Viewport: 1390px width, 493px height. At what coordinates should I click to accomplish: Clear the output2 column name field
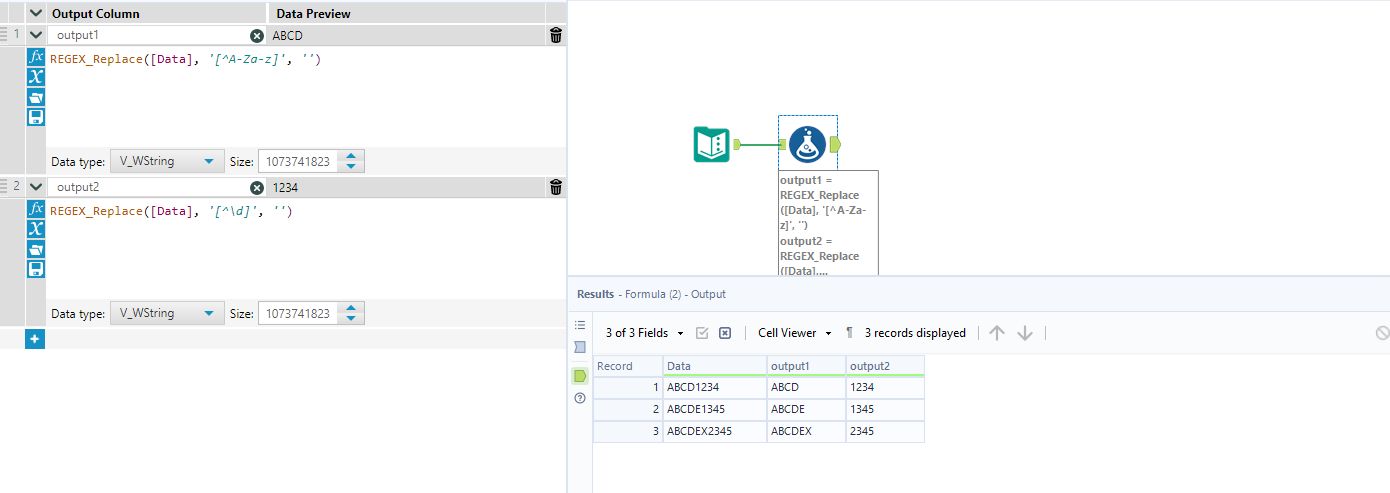click(x=257, y=187)
